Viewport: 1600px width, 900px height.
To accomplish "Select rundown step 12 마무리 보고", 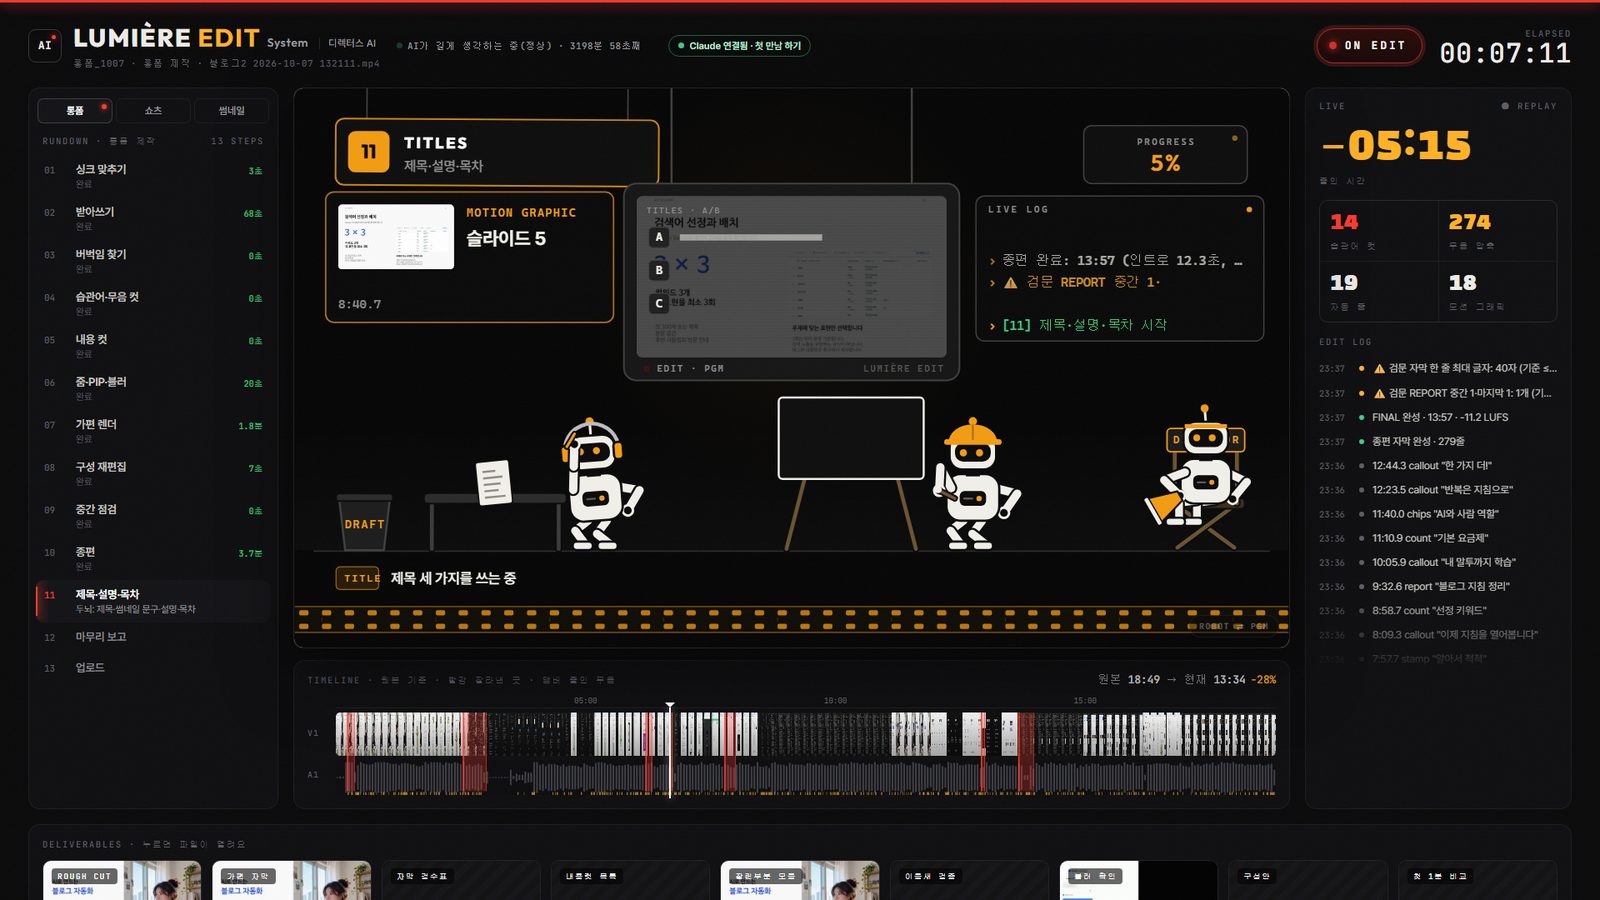I will click(x=153, y=637).
